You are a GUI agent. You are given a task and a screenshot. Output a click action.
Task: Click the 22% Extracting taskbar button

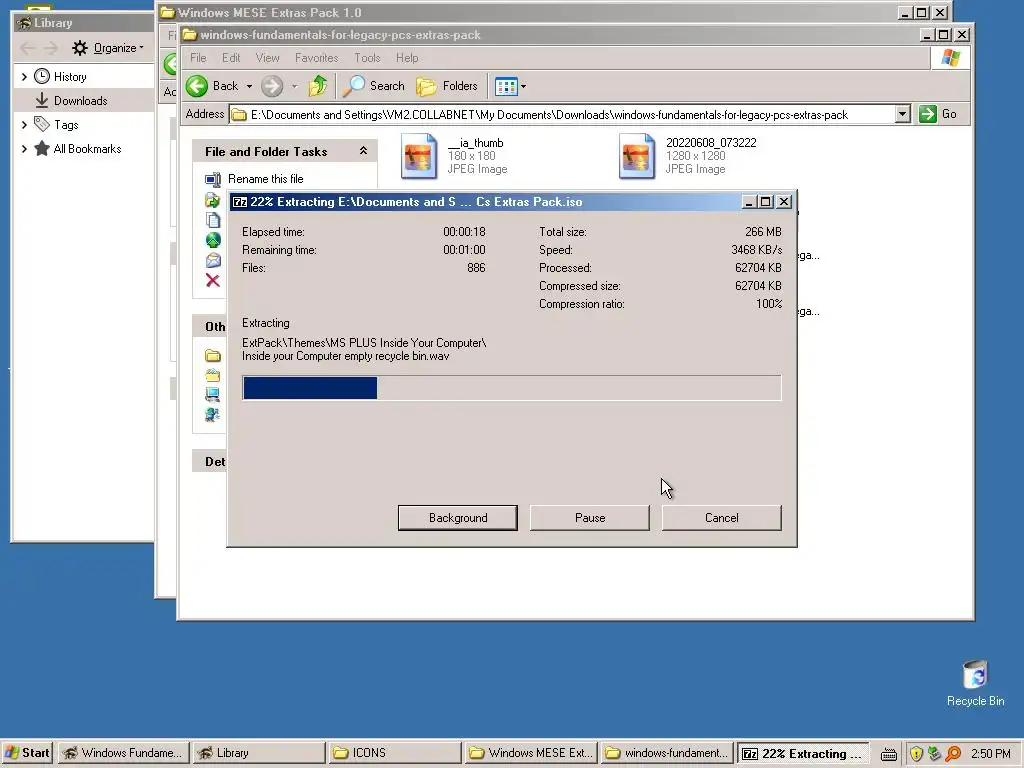pos(803,753)
